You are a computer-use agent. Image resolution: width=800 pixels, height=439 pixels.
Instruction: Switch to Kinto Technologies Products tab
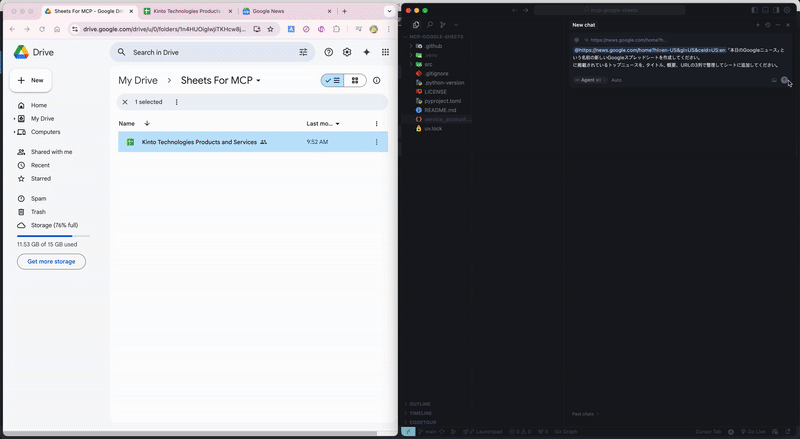coord(187,11)
